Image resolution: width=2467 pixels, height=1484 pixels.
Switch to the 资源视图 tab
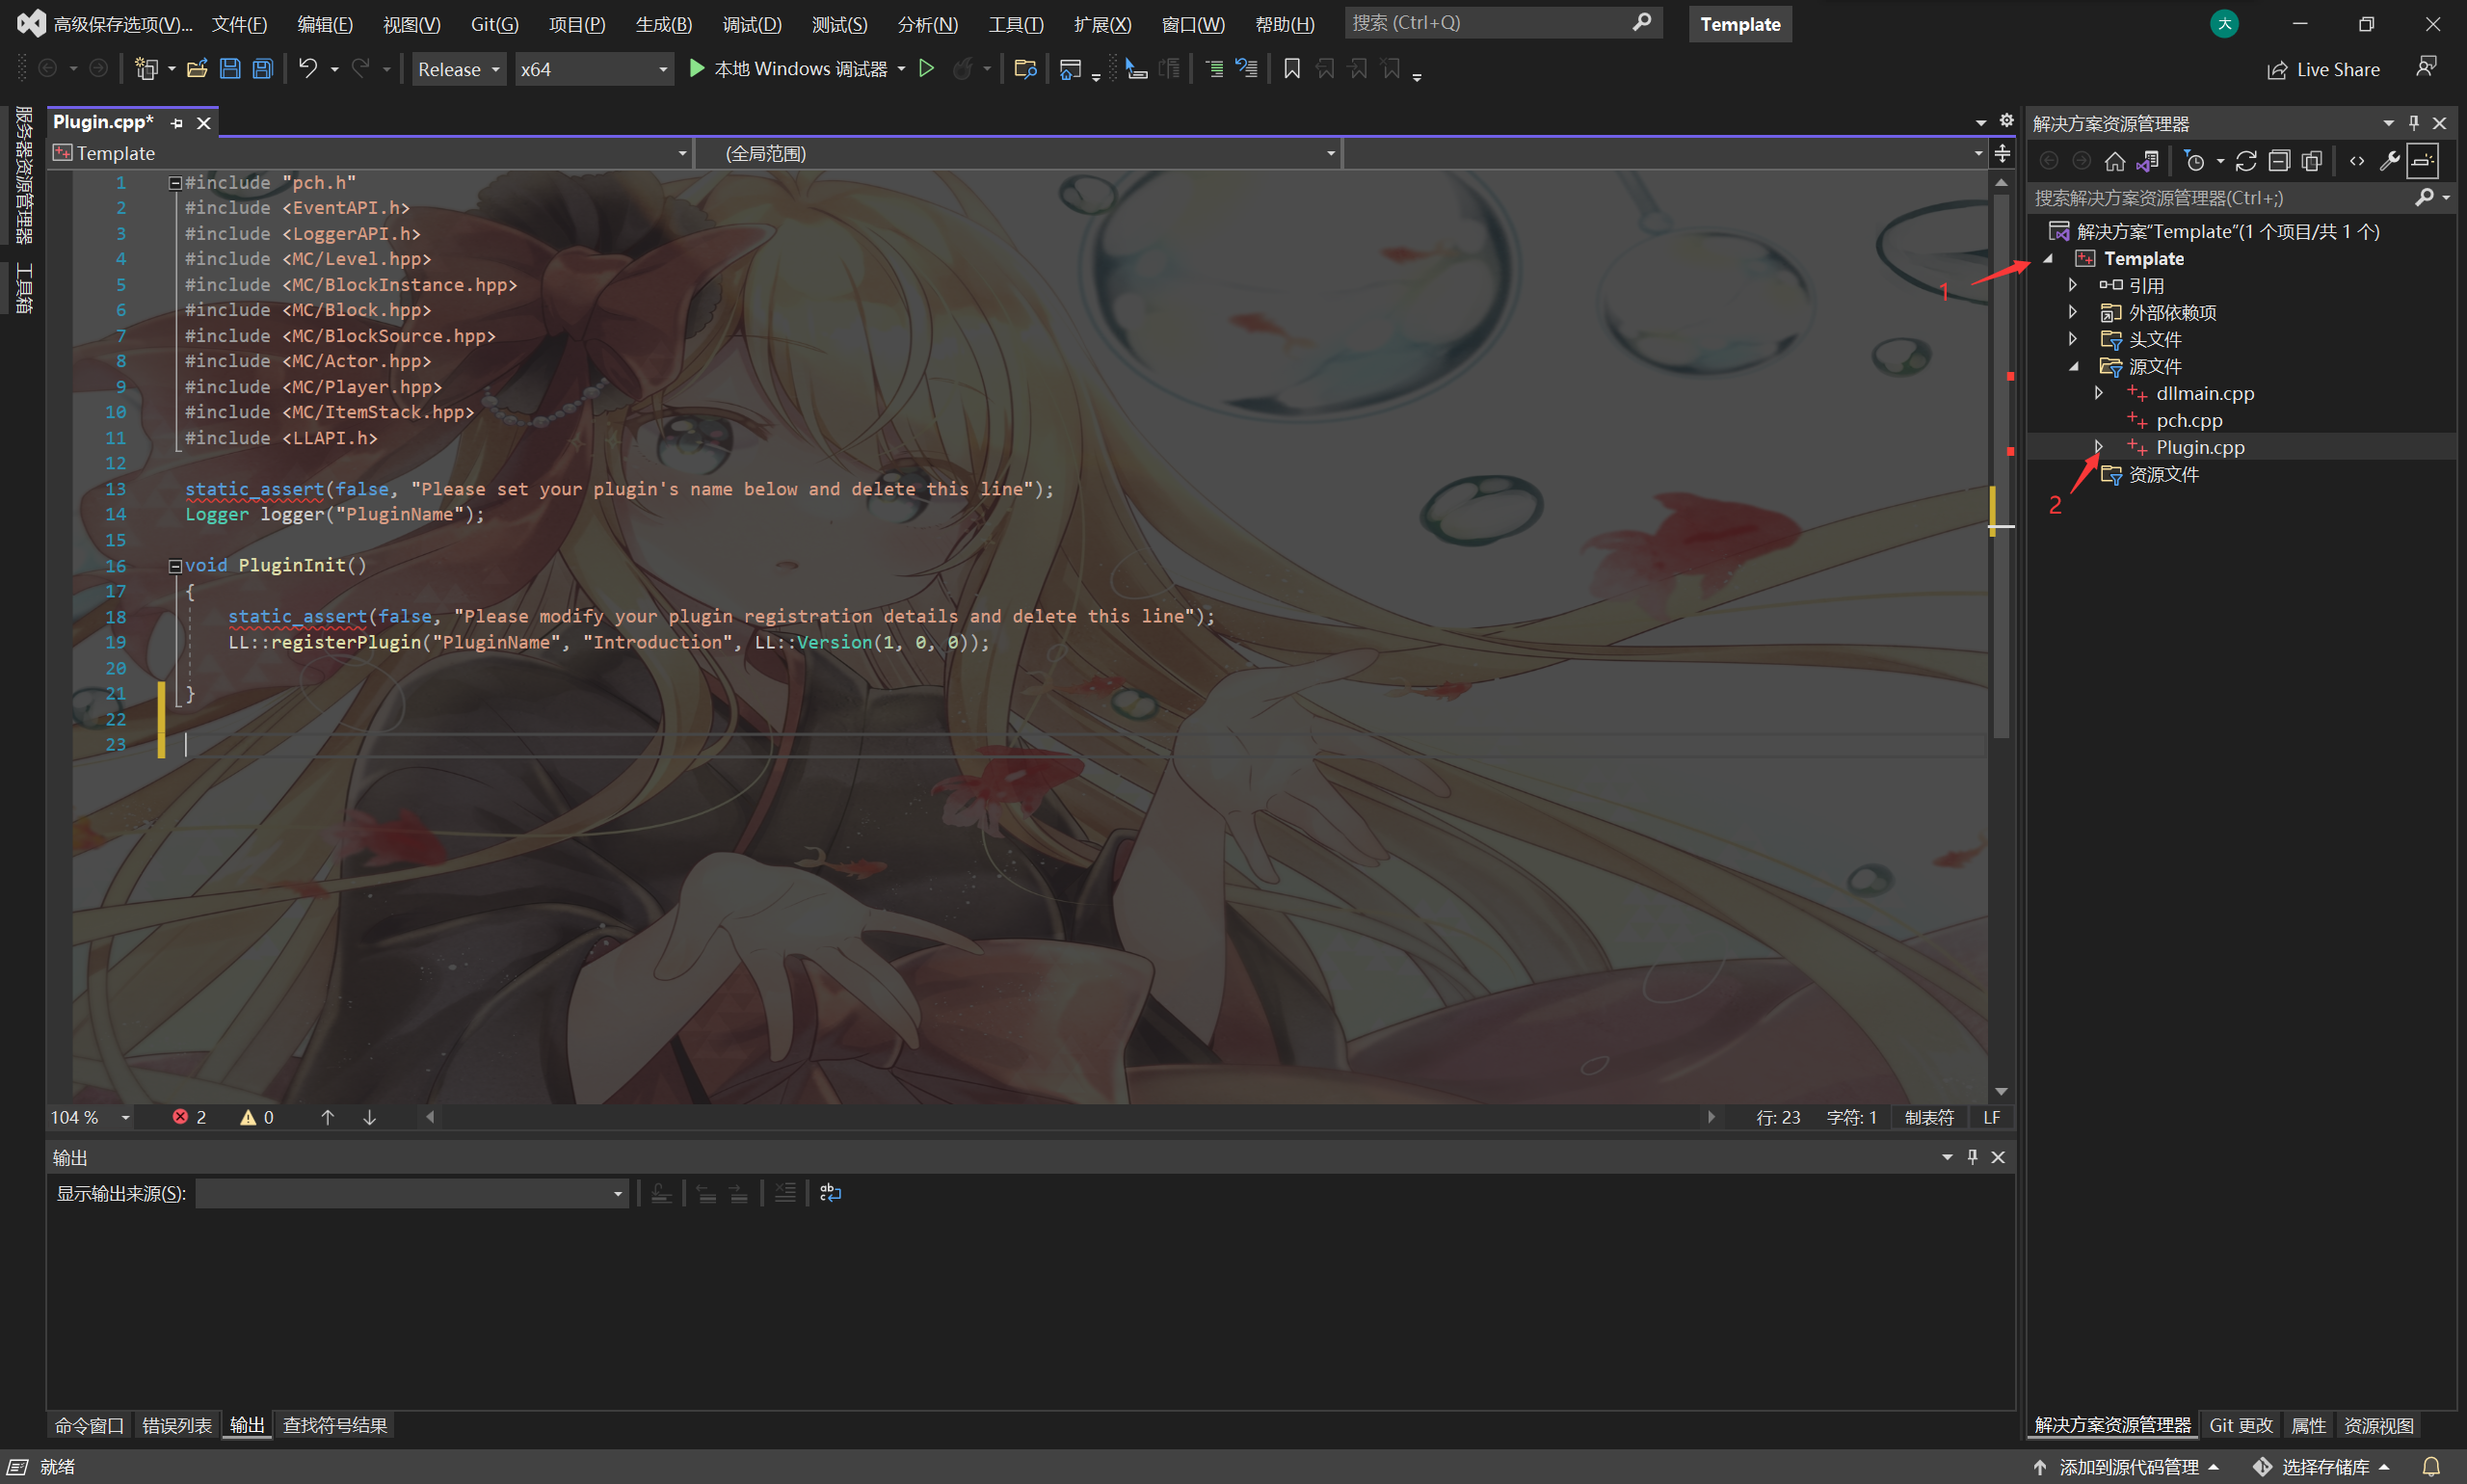point(2379,1426)
